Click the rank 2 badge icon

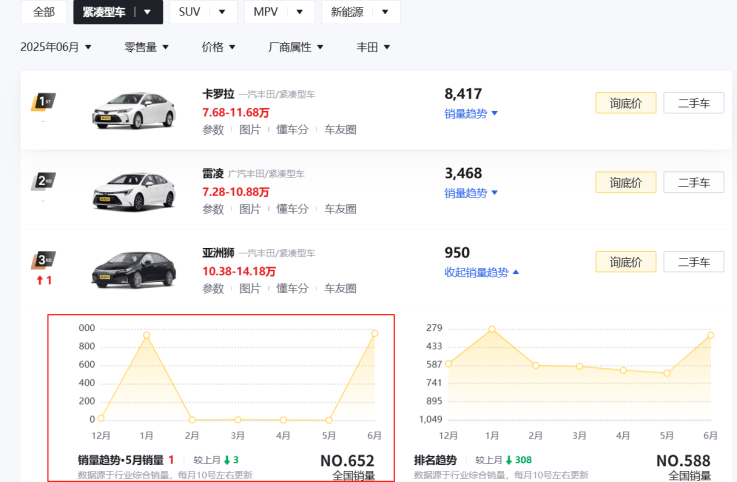coord(44,181)
